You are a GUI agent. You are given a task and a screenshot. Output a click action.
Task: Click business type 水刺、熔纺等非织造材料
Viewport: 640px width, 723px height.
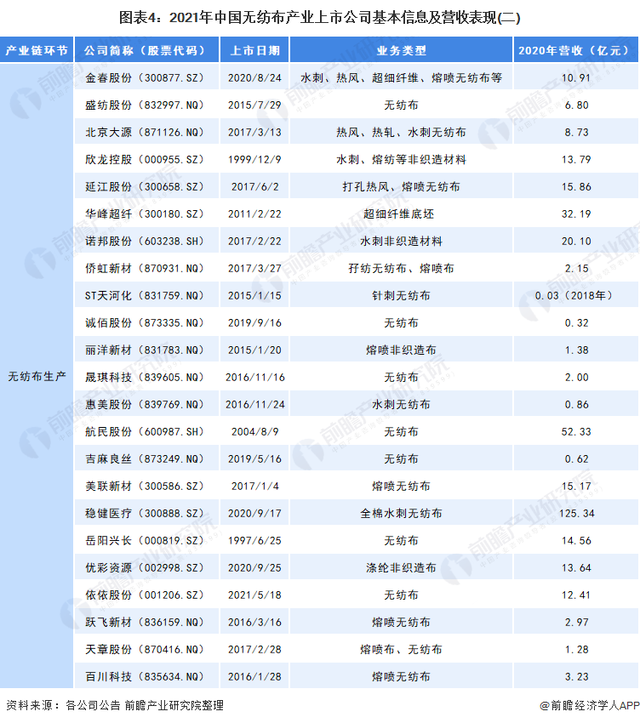[401, 160]
